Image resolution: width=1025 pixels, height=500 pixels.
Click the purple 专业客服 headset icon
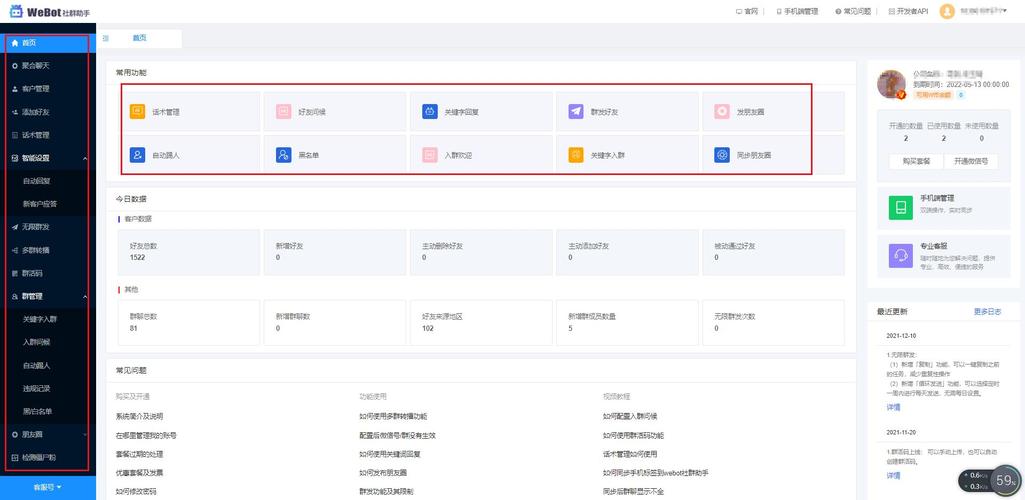(901, 256)
